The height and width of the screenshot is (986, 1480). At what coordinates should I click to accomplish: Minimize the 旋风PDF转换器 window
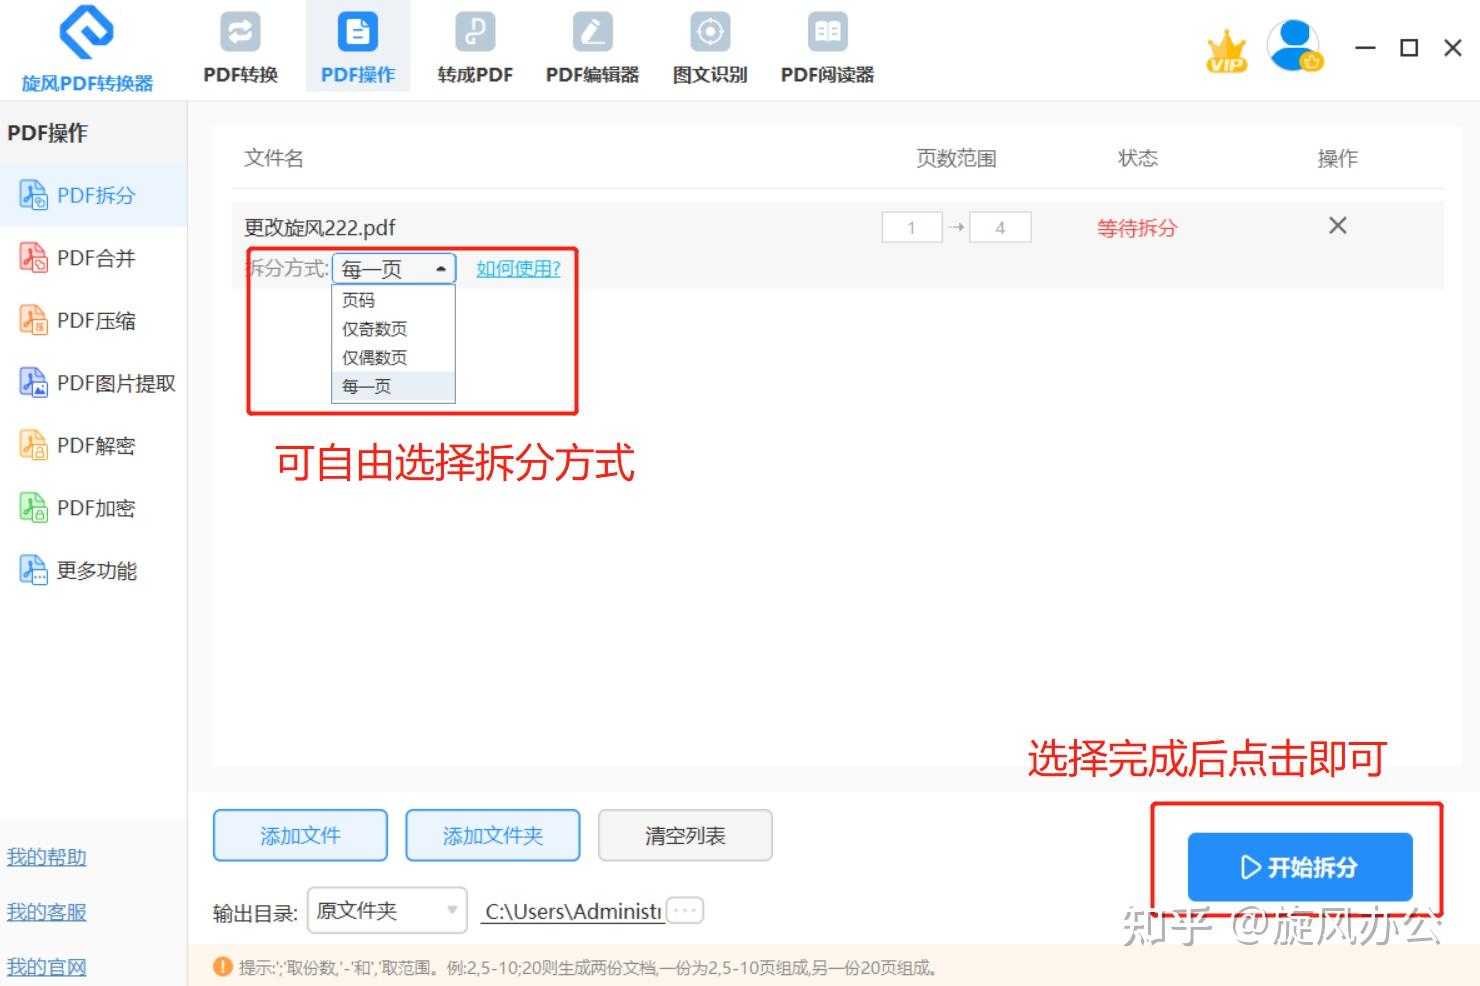click(1365, 47)
